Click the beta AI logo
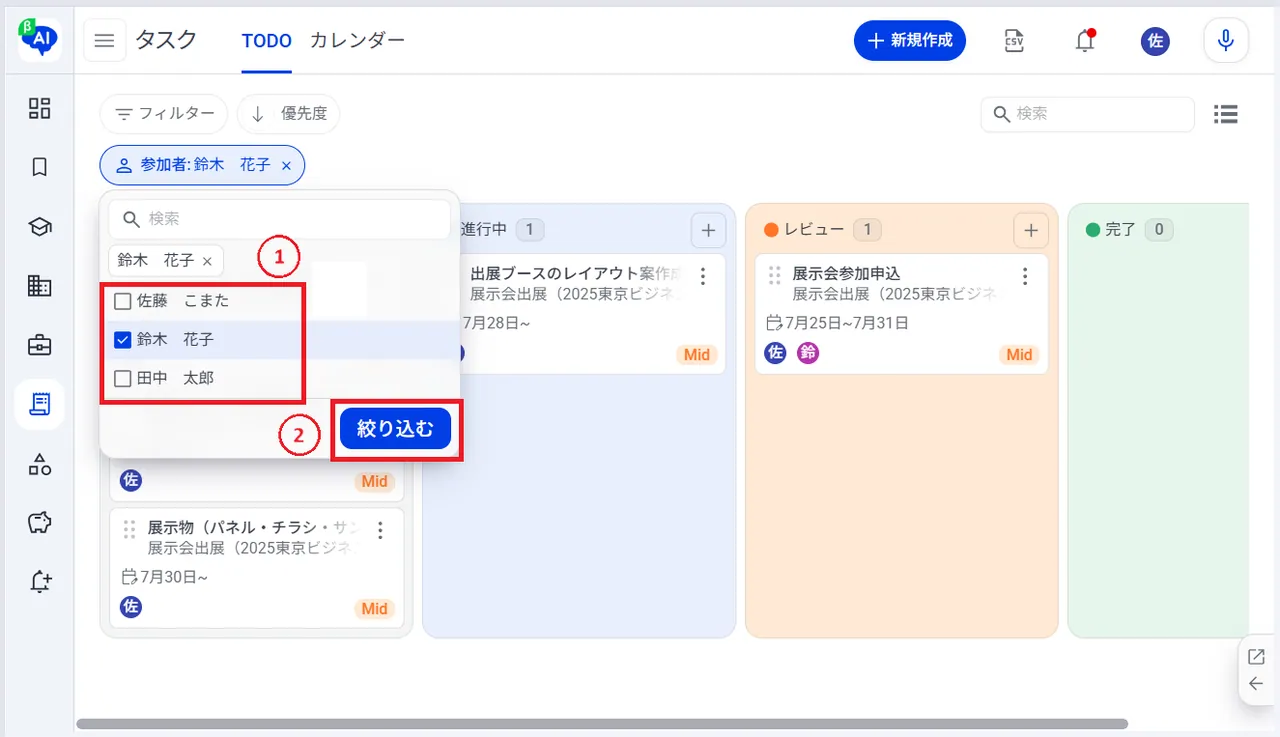The image size is (1280, 737). pyautogui.click(x=39, y=38)
